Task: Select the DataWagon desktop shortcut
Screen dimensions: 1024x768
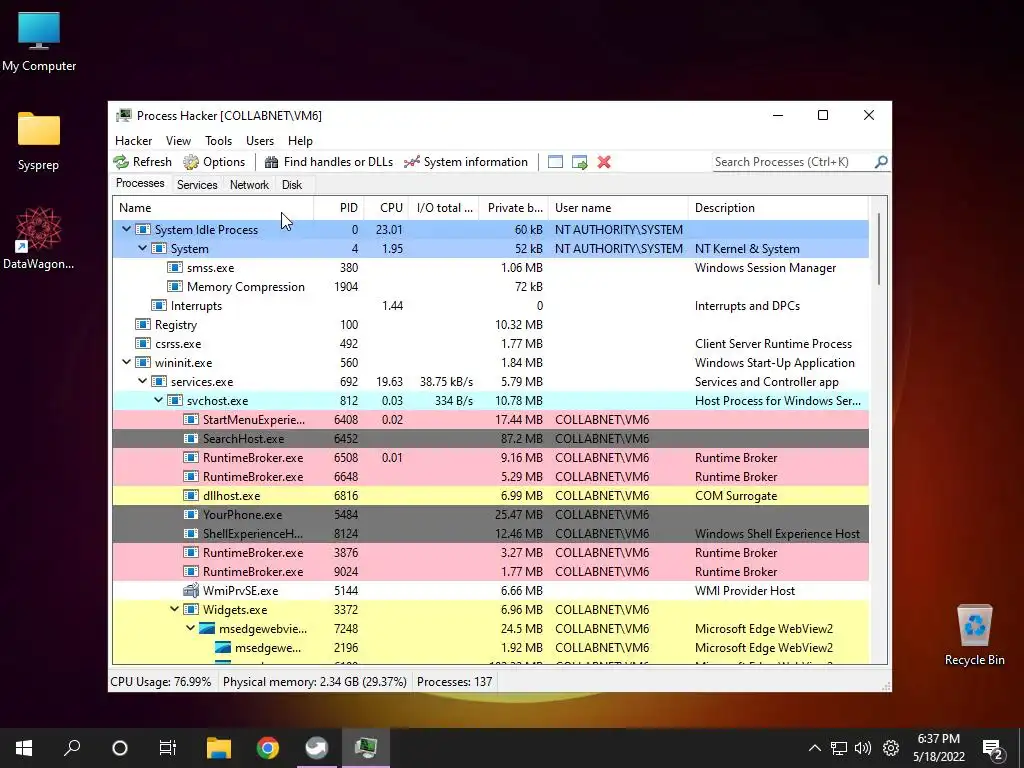Action: (39, 238)
